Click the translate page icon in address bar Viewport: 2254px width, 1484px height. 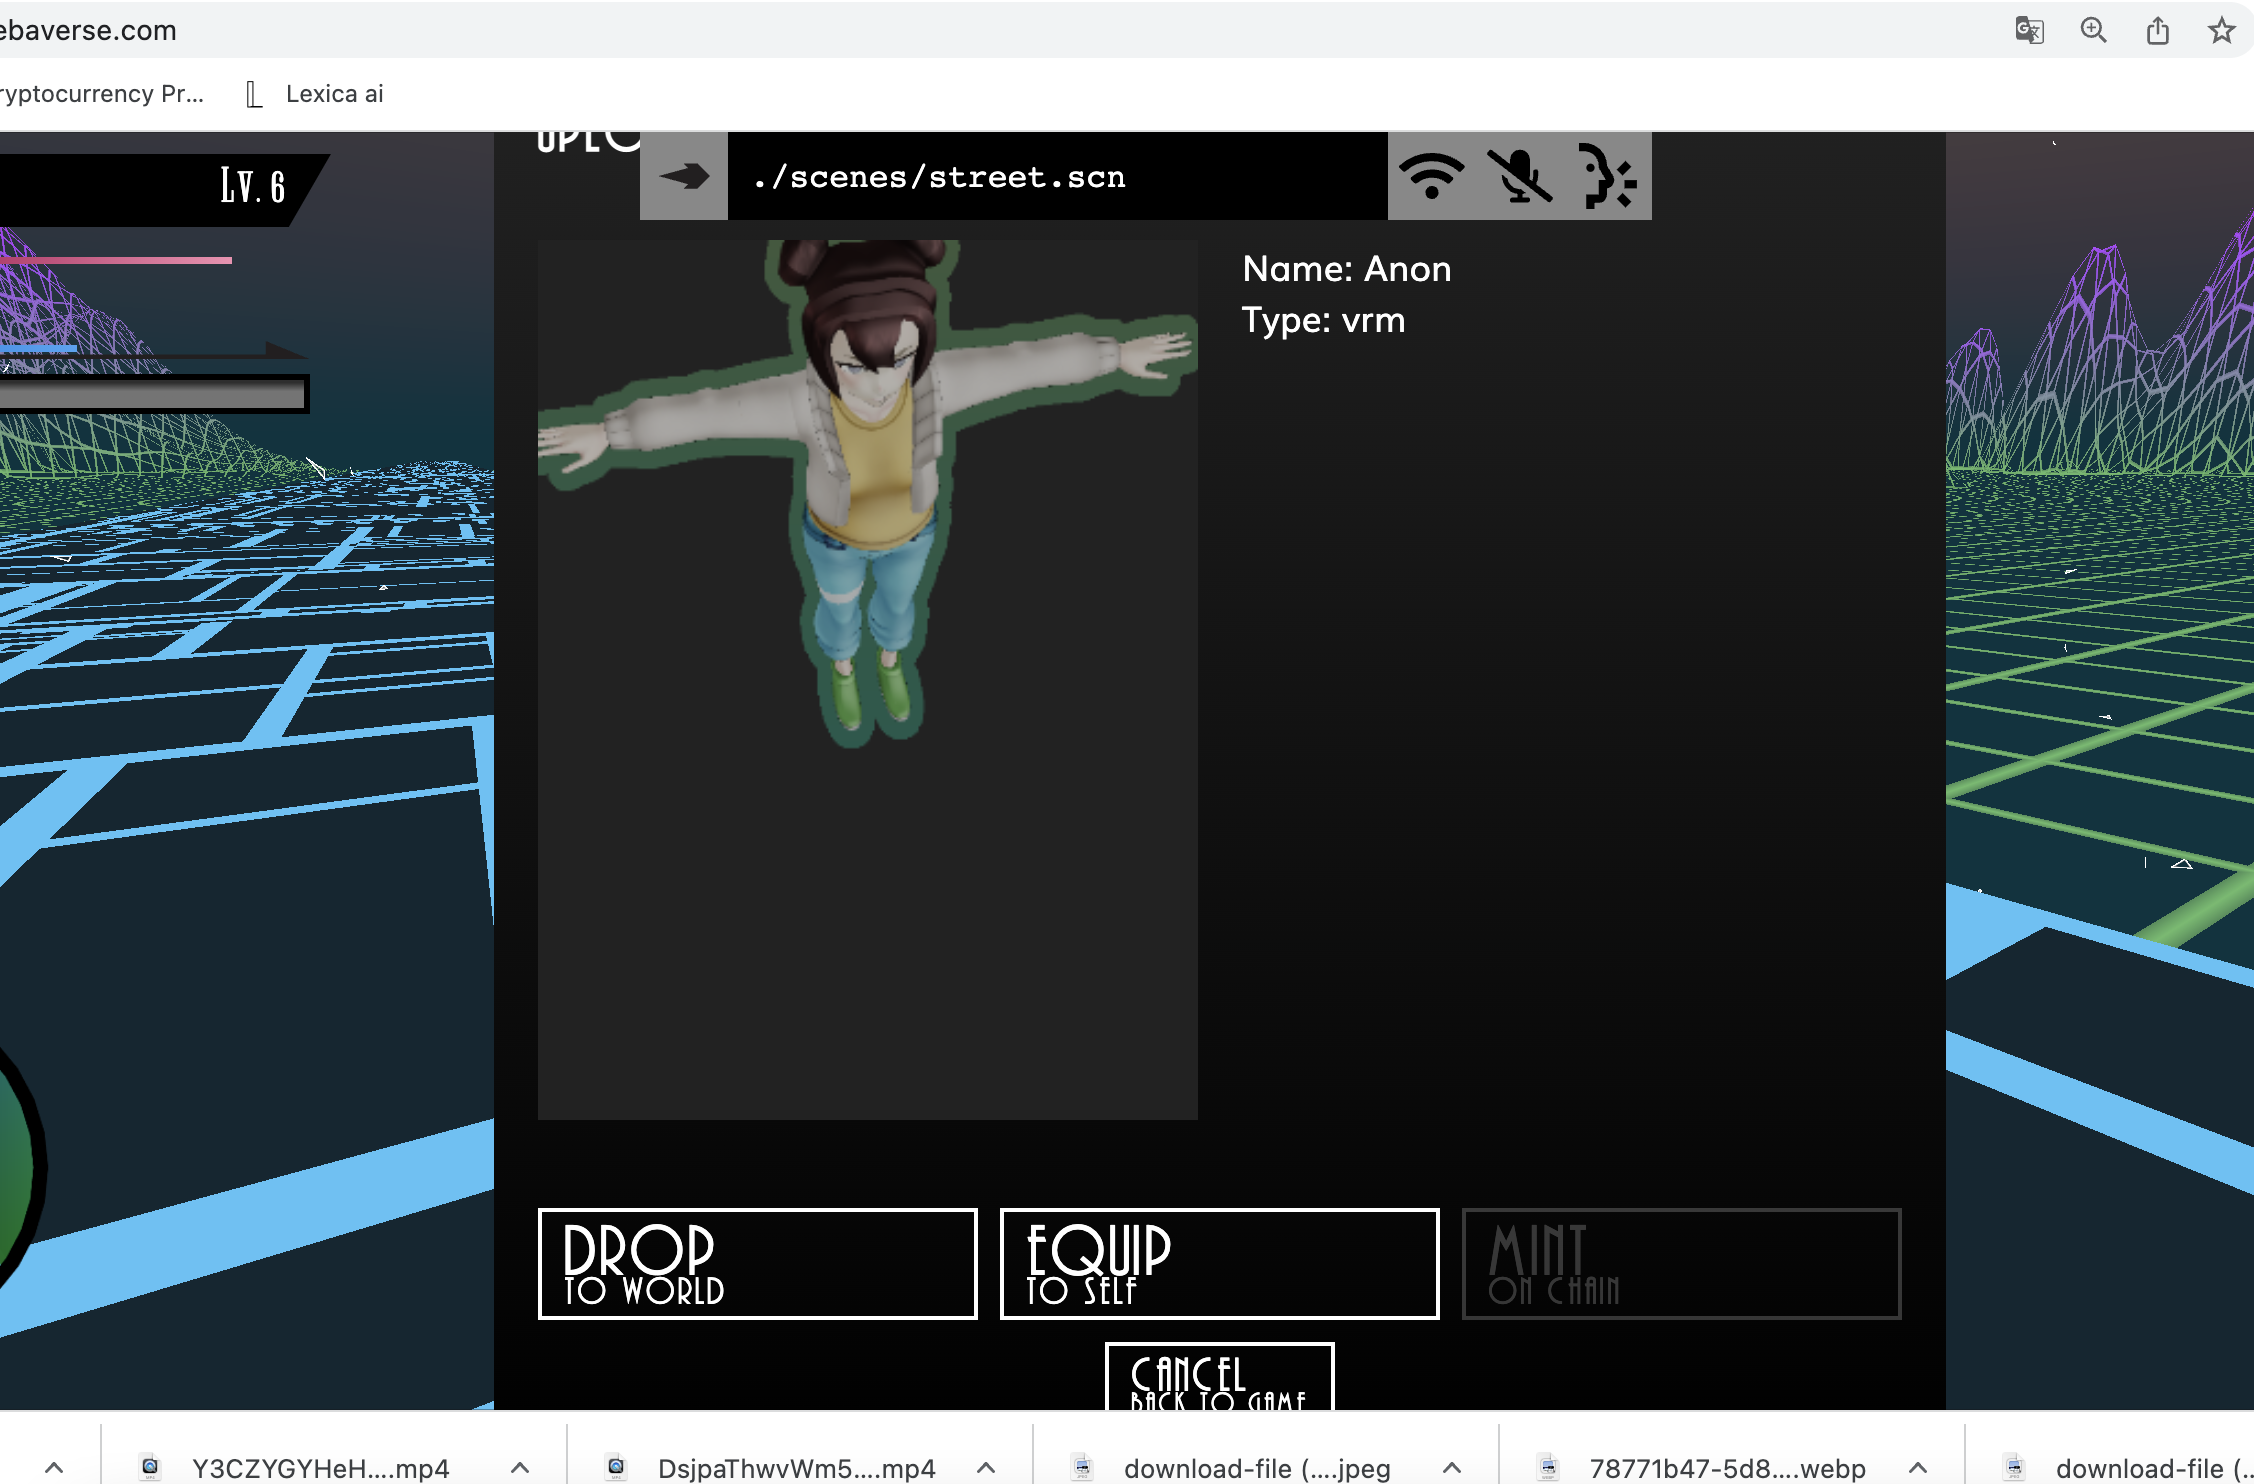pos(2029,31)
